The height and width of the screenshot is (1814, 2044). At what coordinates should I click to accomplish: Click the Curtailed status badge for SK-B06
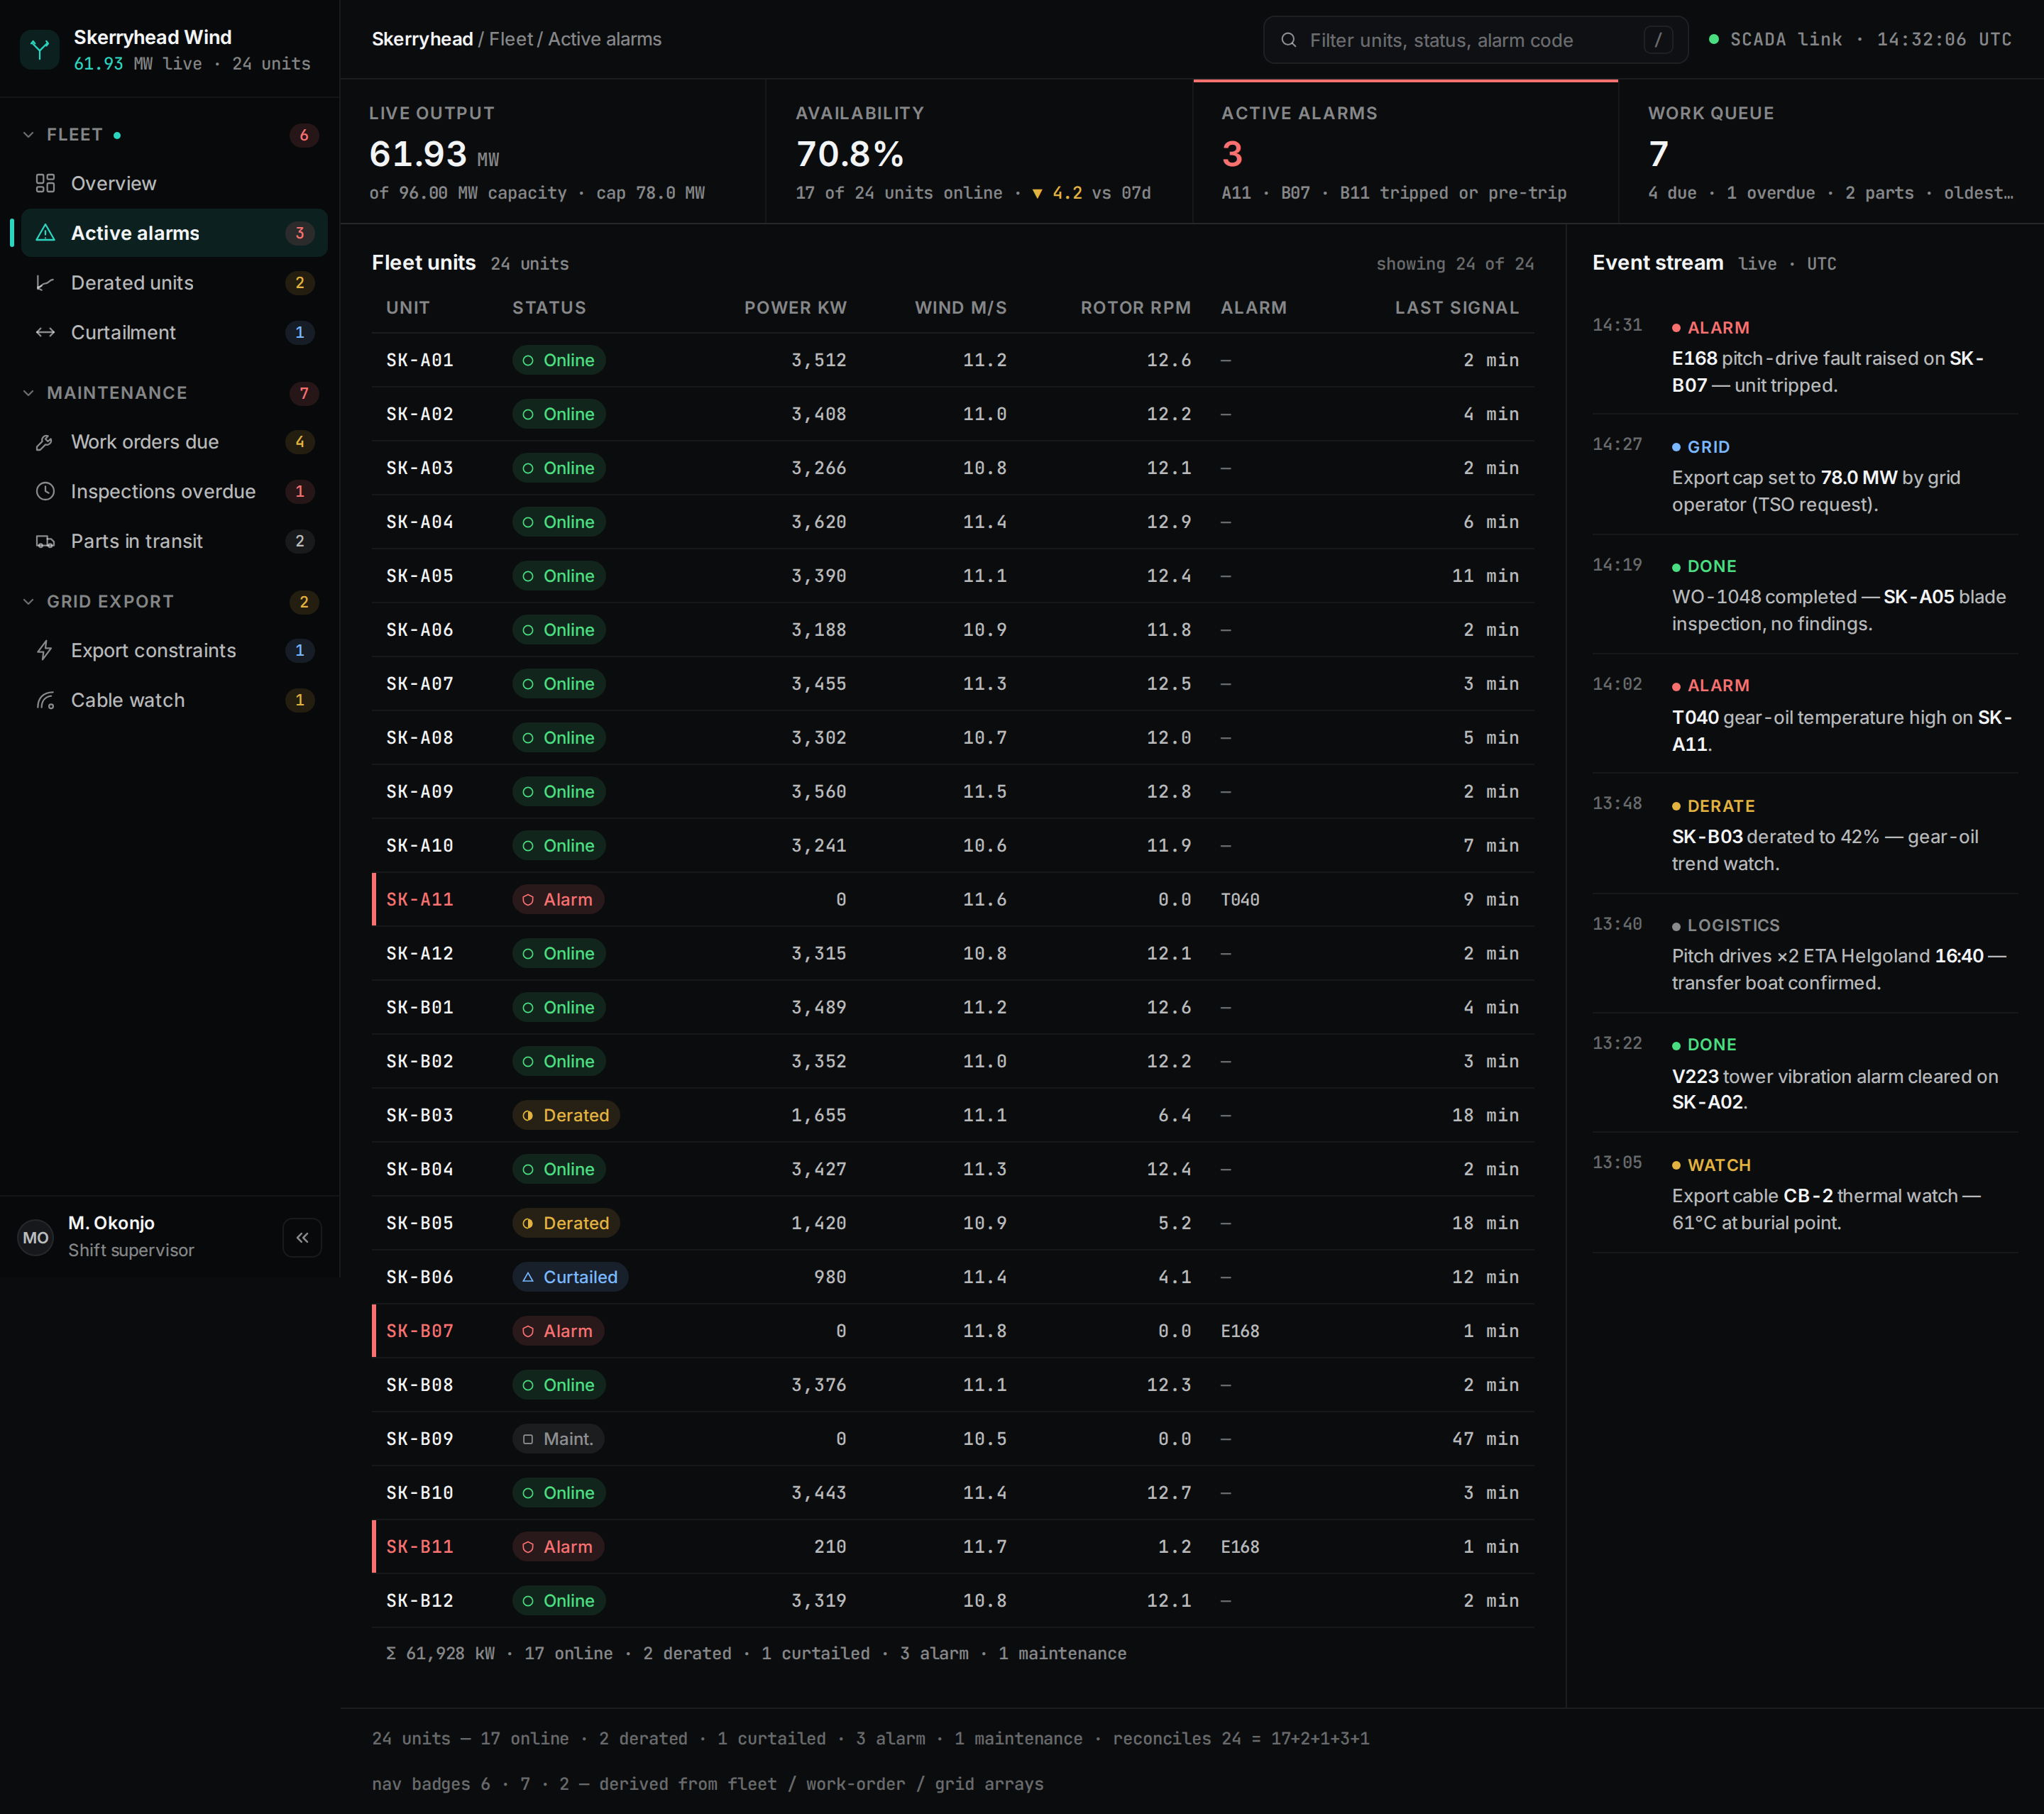point(570,1277)
